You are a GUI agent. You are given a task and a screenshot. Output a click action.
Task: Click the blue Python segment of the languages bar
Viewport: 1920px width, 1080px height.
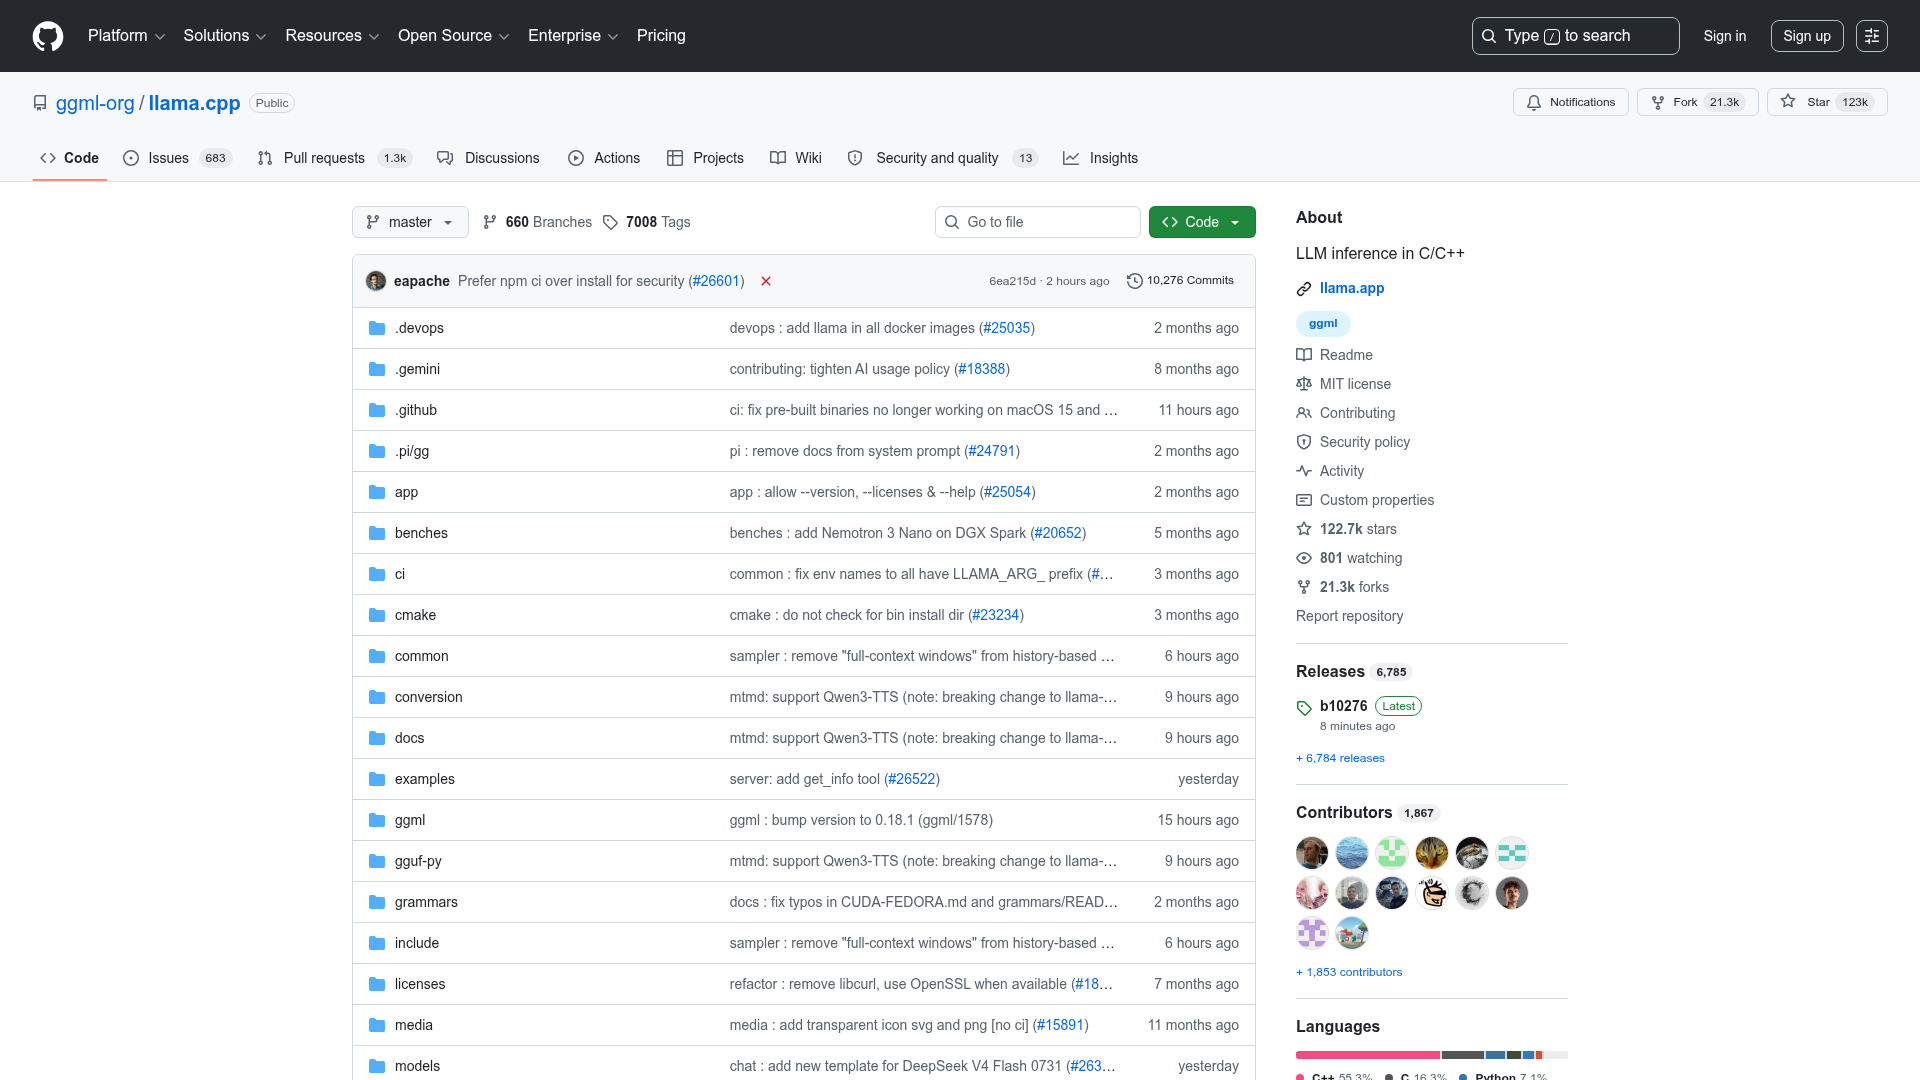pos(1495,1055)
